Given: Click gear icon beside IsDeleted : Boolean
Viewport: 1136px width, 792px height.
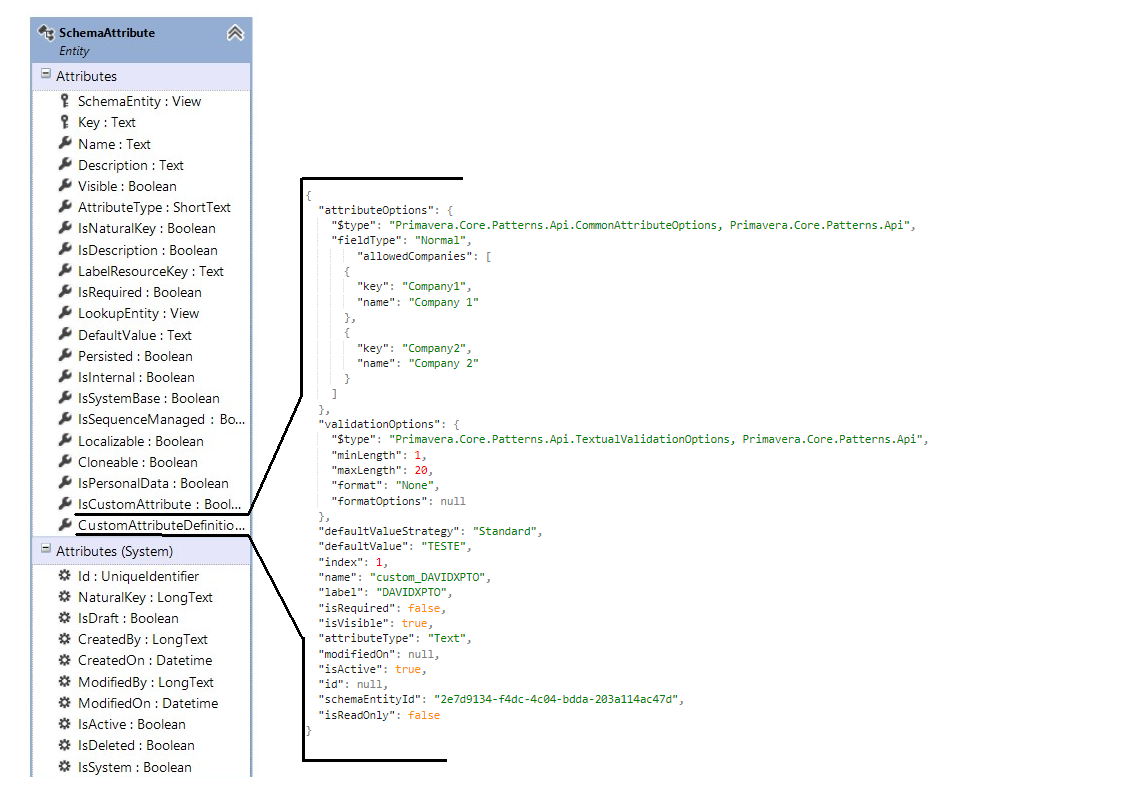Looking at the screenshot, I should click(x=64, y=745).
